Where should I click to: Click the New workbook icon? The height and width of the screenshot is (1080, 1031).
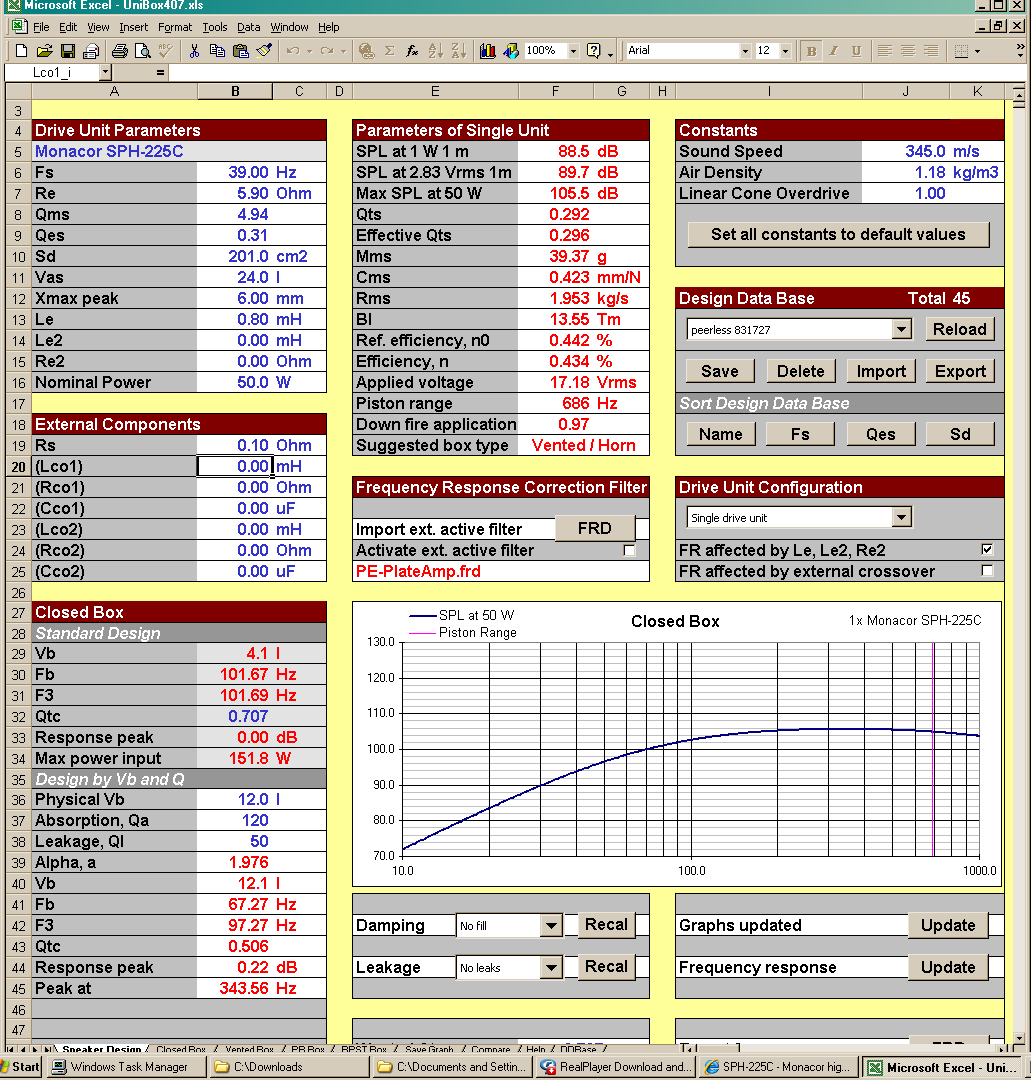[x=21, y=50]
